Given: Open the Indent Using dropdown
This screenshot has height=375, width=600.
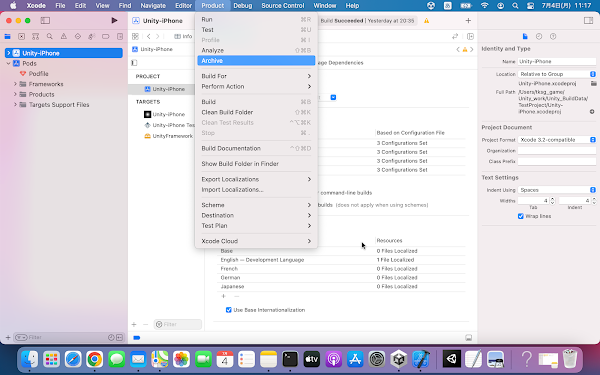Looking at the screenshot, I should [557, 190].
